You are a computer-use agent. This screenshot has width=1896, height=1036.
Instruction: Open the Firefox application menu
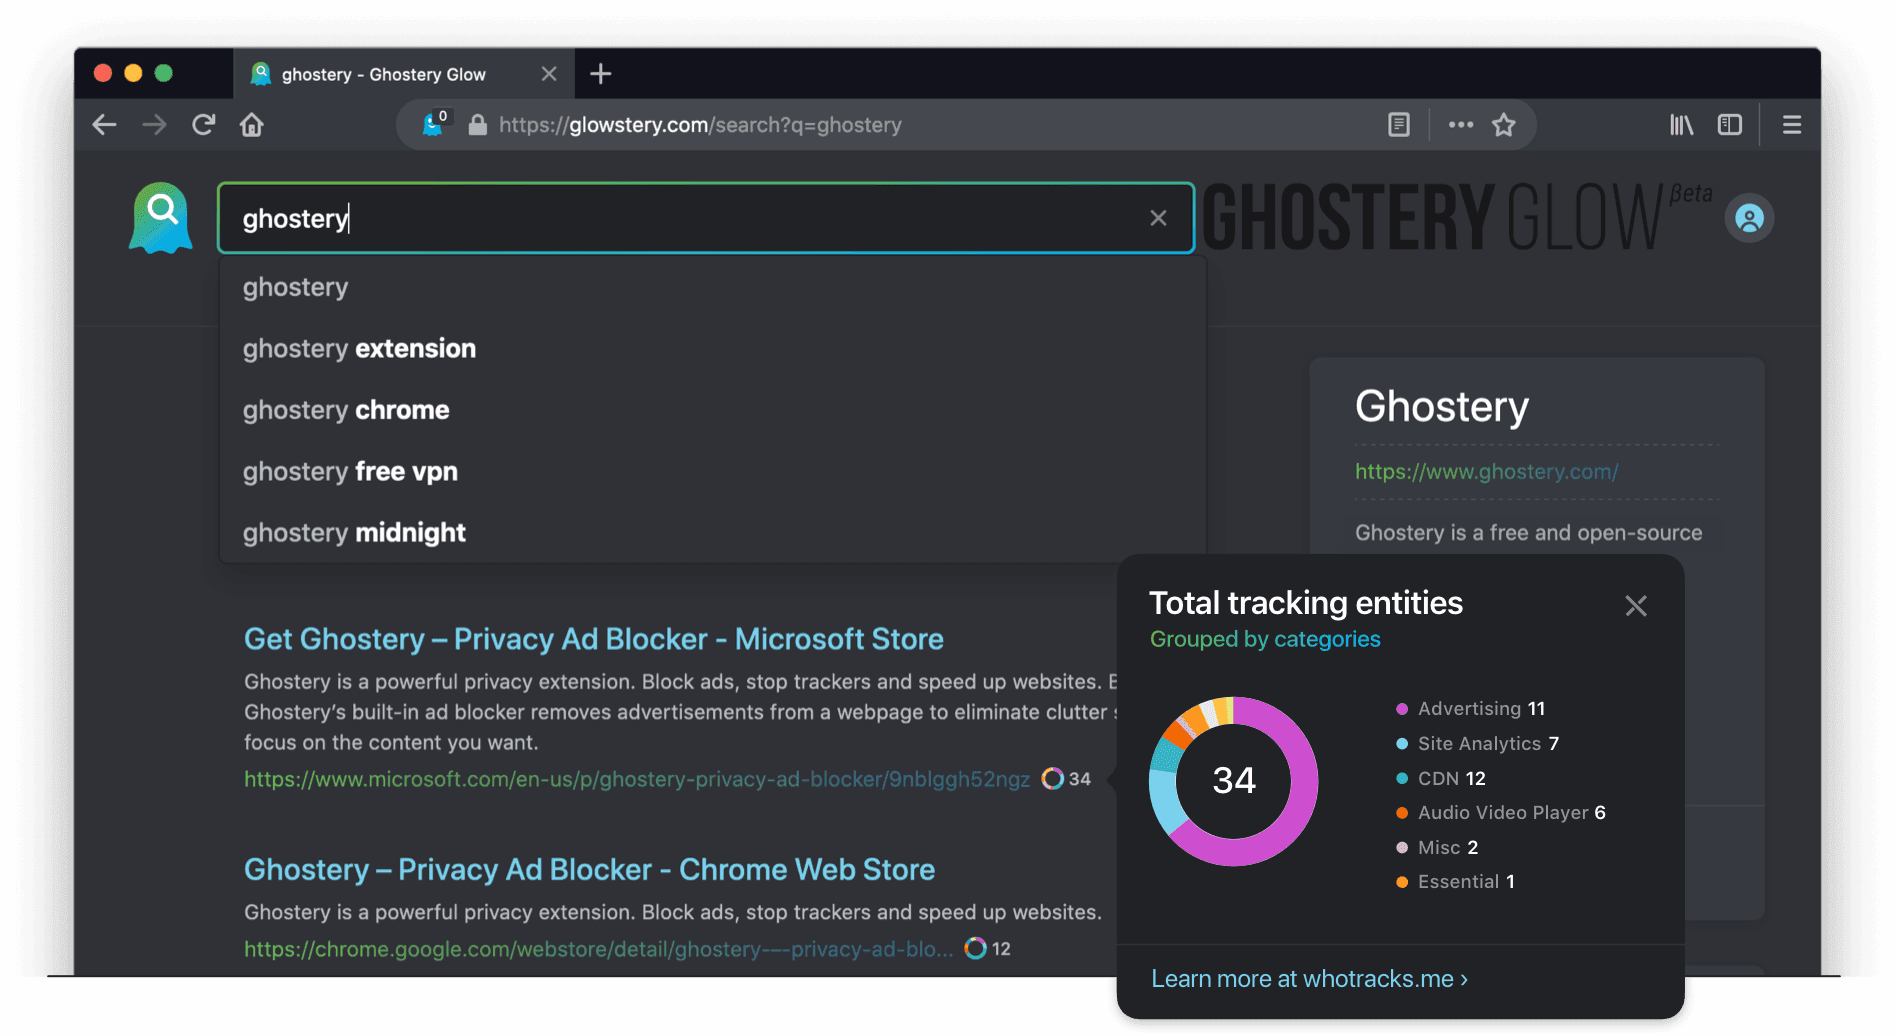pyautogui.click(x=1791, y=124)
